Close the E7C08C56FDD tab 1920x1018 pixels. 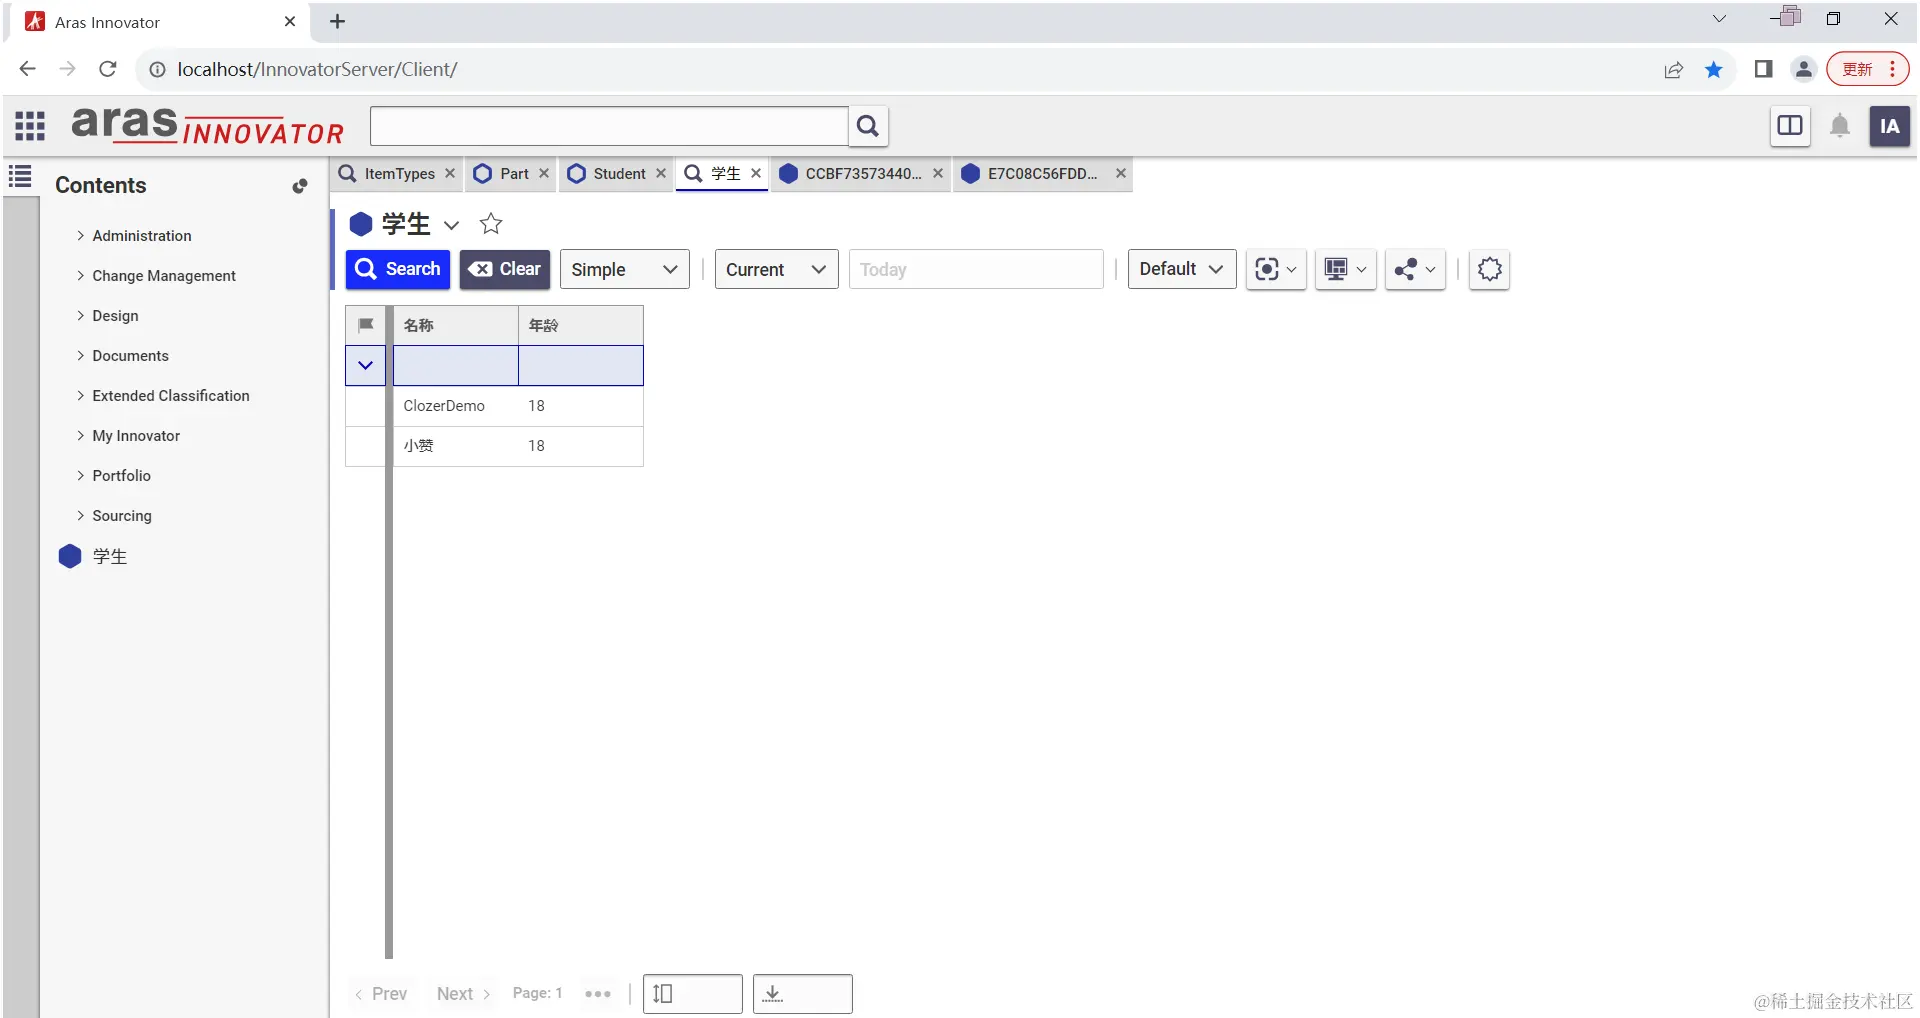click(1121, 173)
